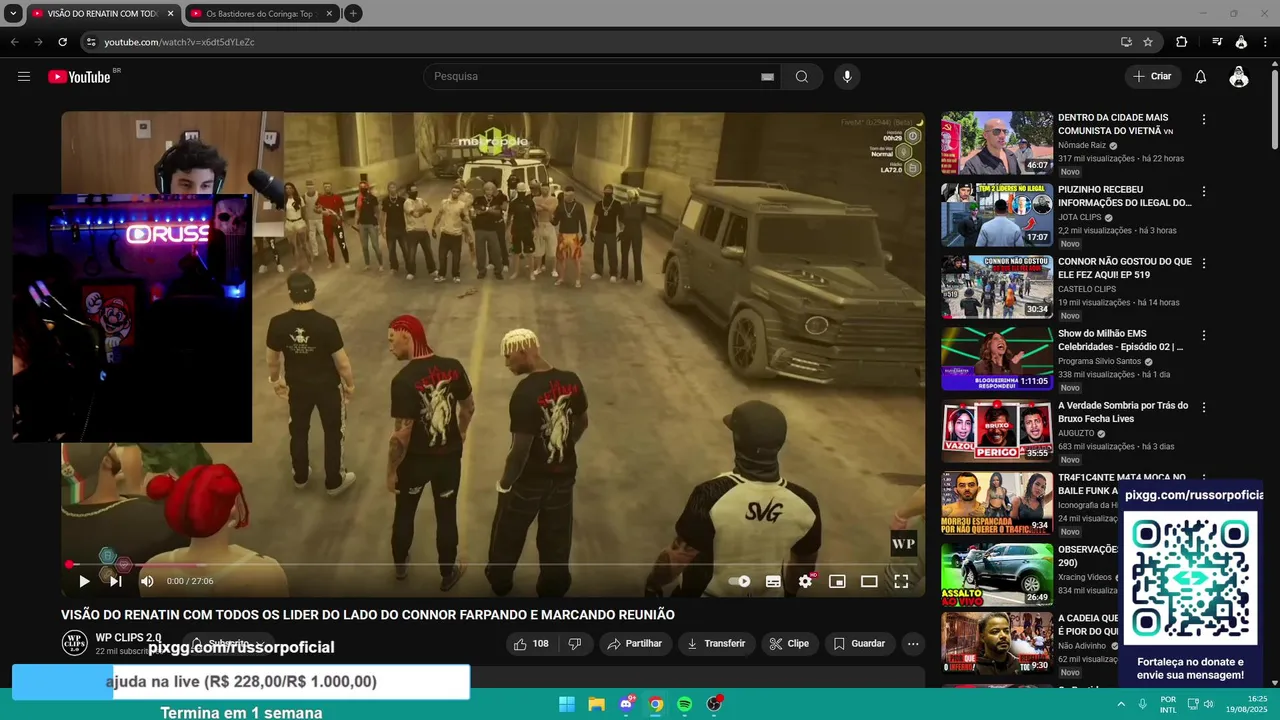Open WP CLIPS 2.0 channel name link
Viewport: 1280px width, 720px height.
128,638
